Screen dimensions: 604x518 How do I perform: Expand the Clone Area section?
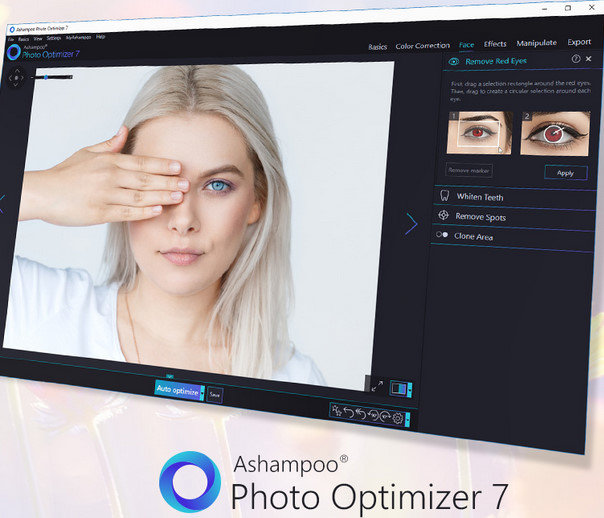(x=512, y=238)
